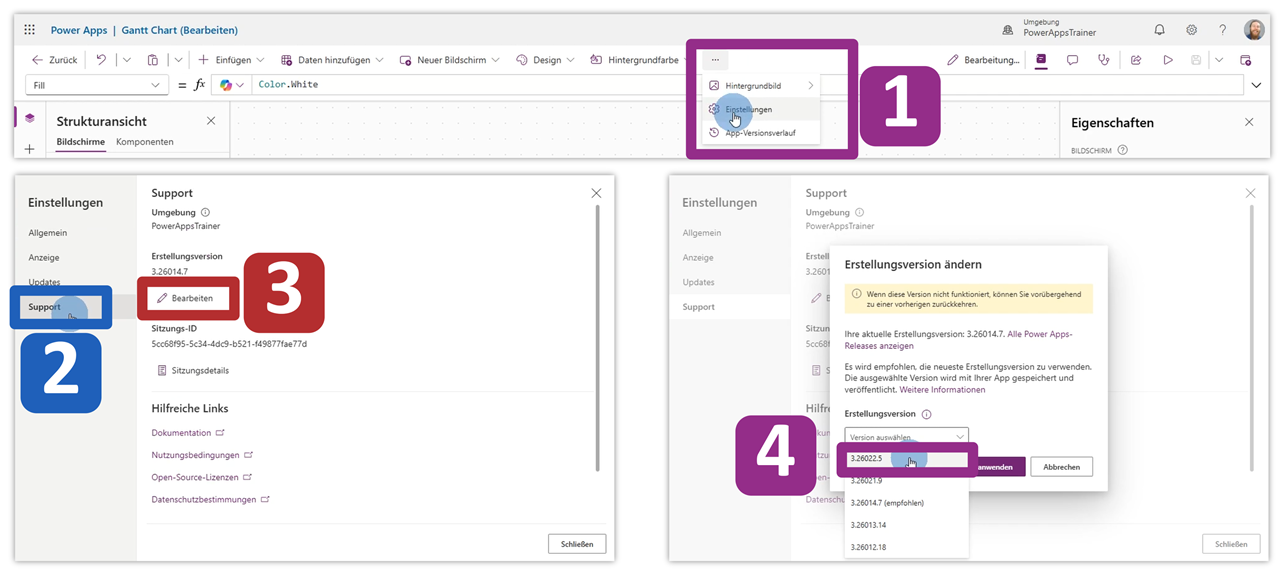This screenshot has width=1280, height=573.
Task: Open the user profile avatar
Action: pos(1254,30)
